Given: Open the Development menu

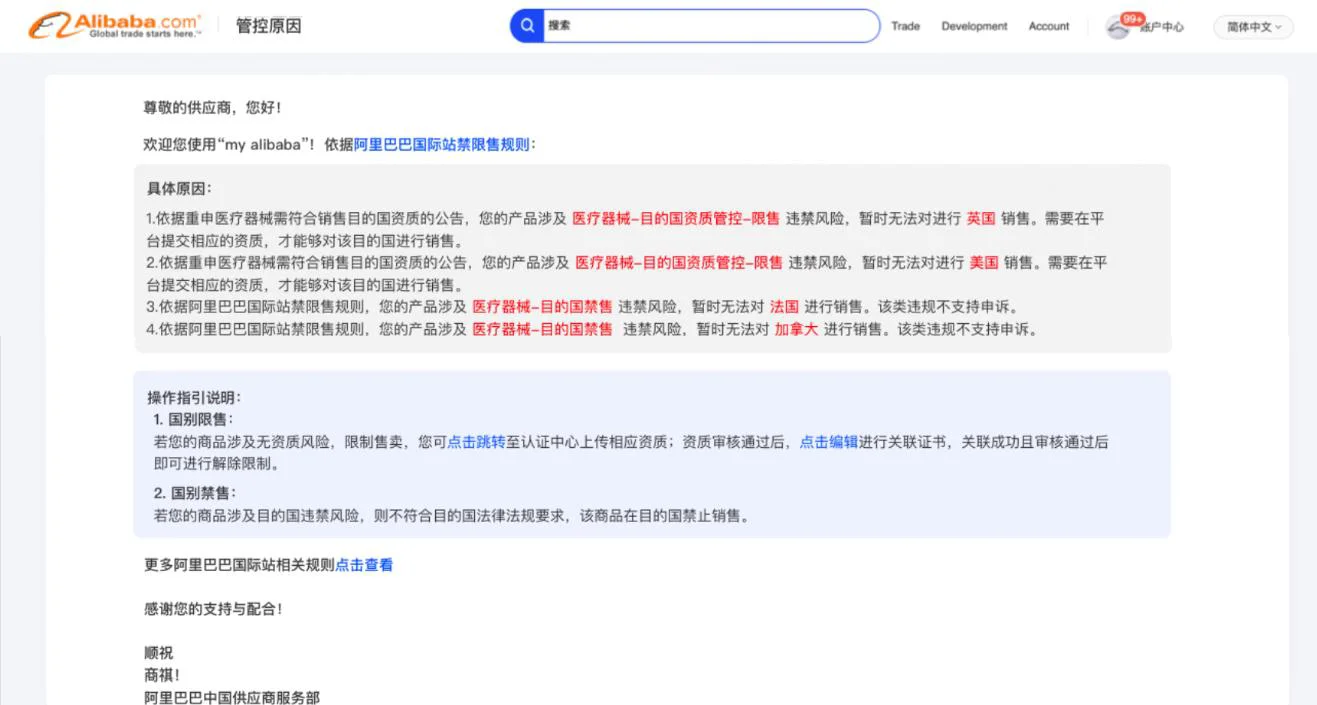Looking at the screenshot, I should (x=974, y=26).
